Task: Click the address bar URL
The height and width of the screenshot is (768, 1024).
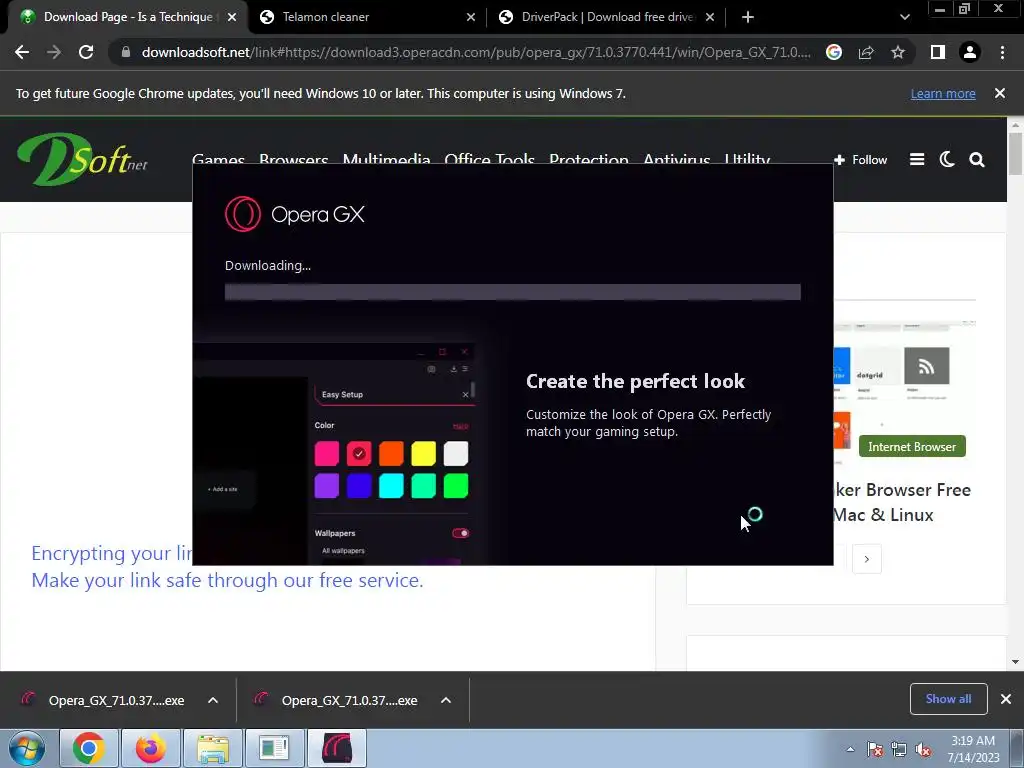Action: [x=475, y=52]
